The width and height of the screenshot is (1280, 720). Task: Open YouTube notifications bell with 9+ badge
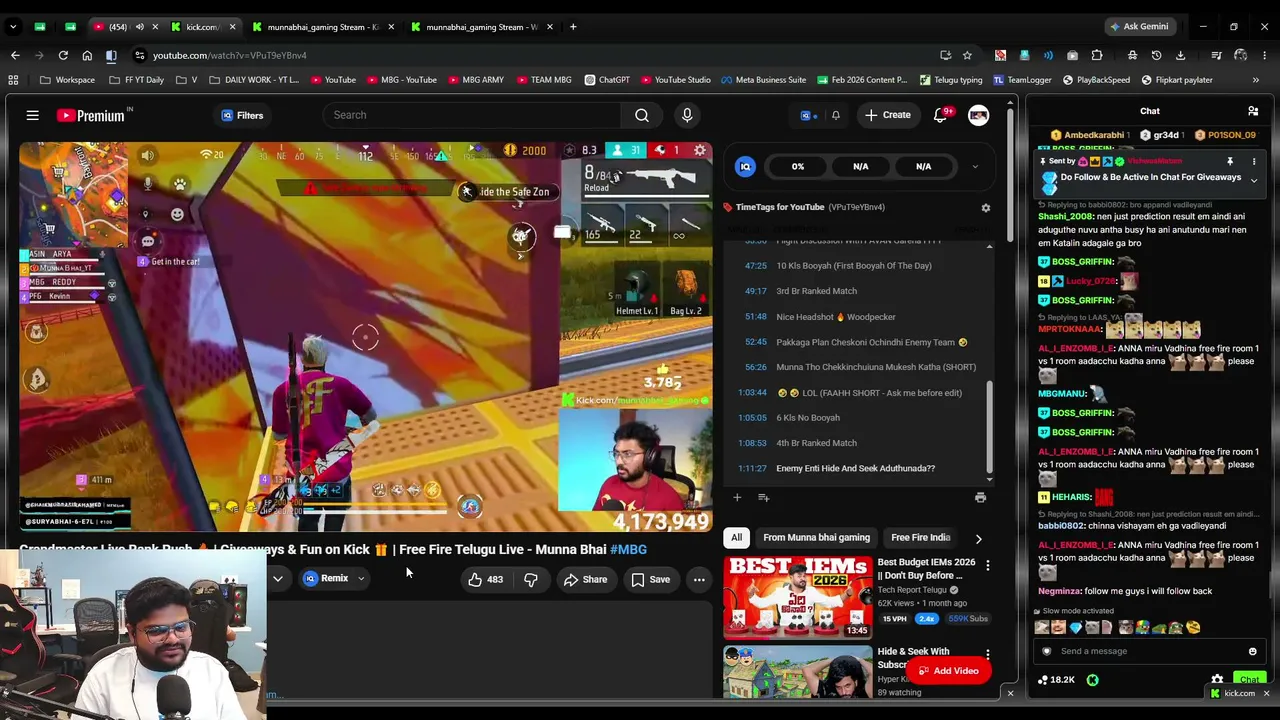point(941,115)
